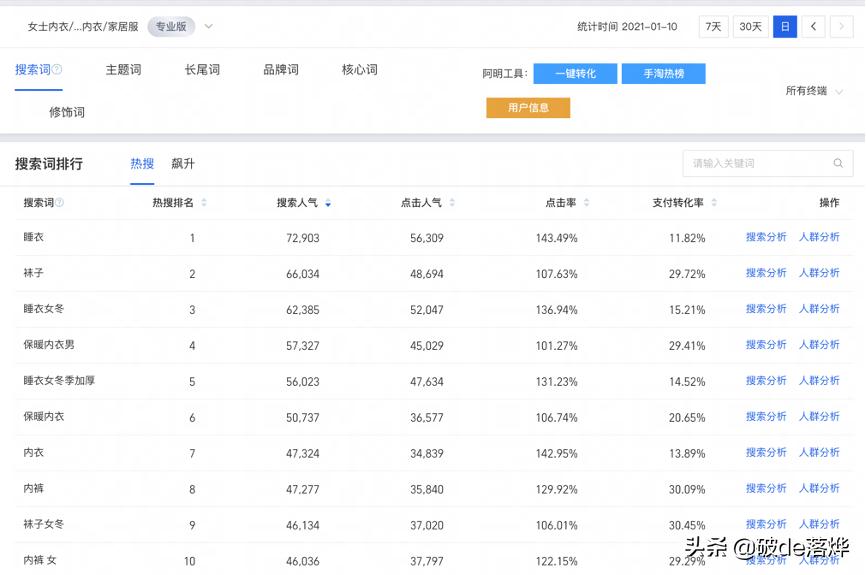The height and width of the screenshot is (575, 866).
Task: Switch to 核心词 tab
Action: pyautogui.click(x=360, y=70)
